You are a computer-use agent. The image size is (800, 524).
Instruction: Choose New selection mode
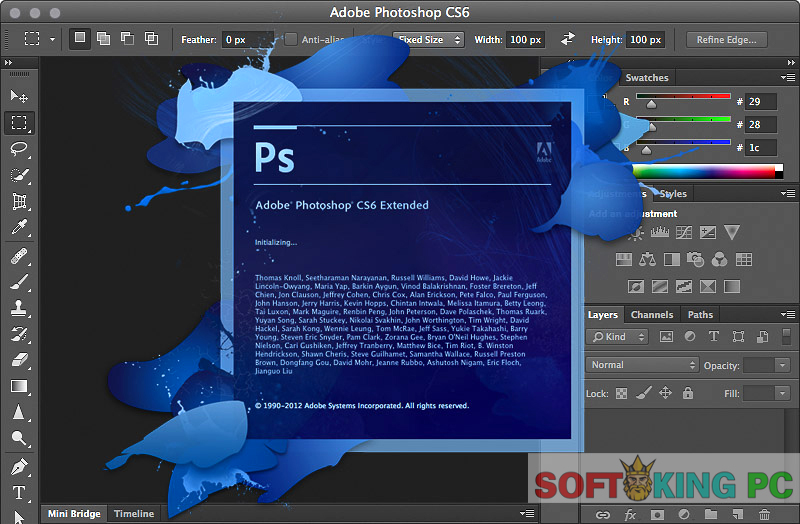(x=80, y=38)
